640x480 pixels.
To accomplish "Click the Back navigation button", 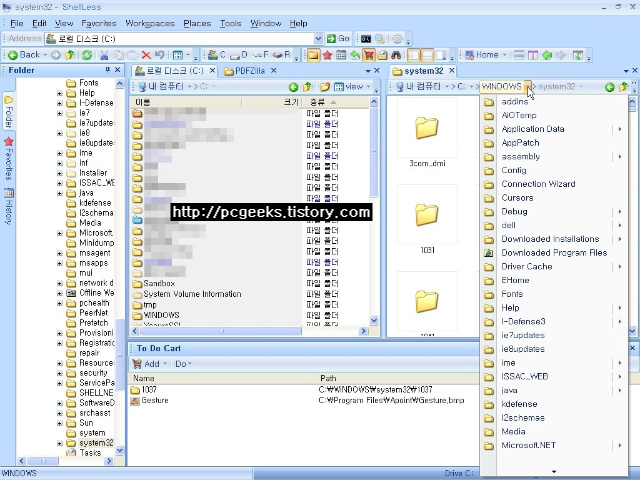I will (23, 55).
